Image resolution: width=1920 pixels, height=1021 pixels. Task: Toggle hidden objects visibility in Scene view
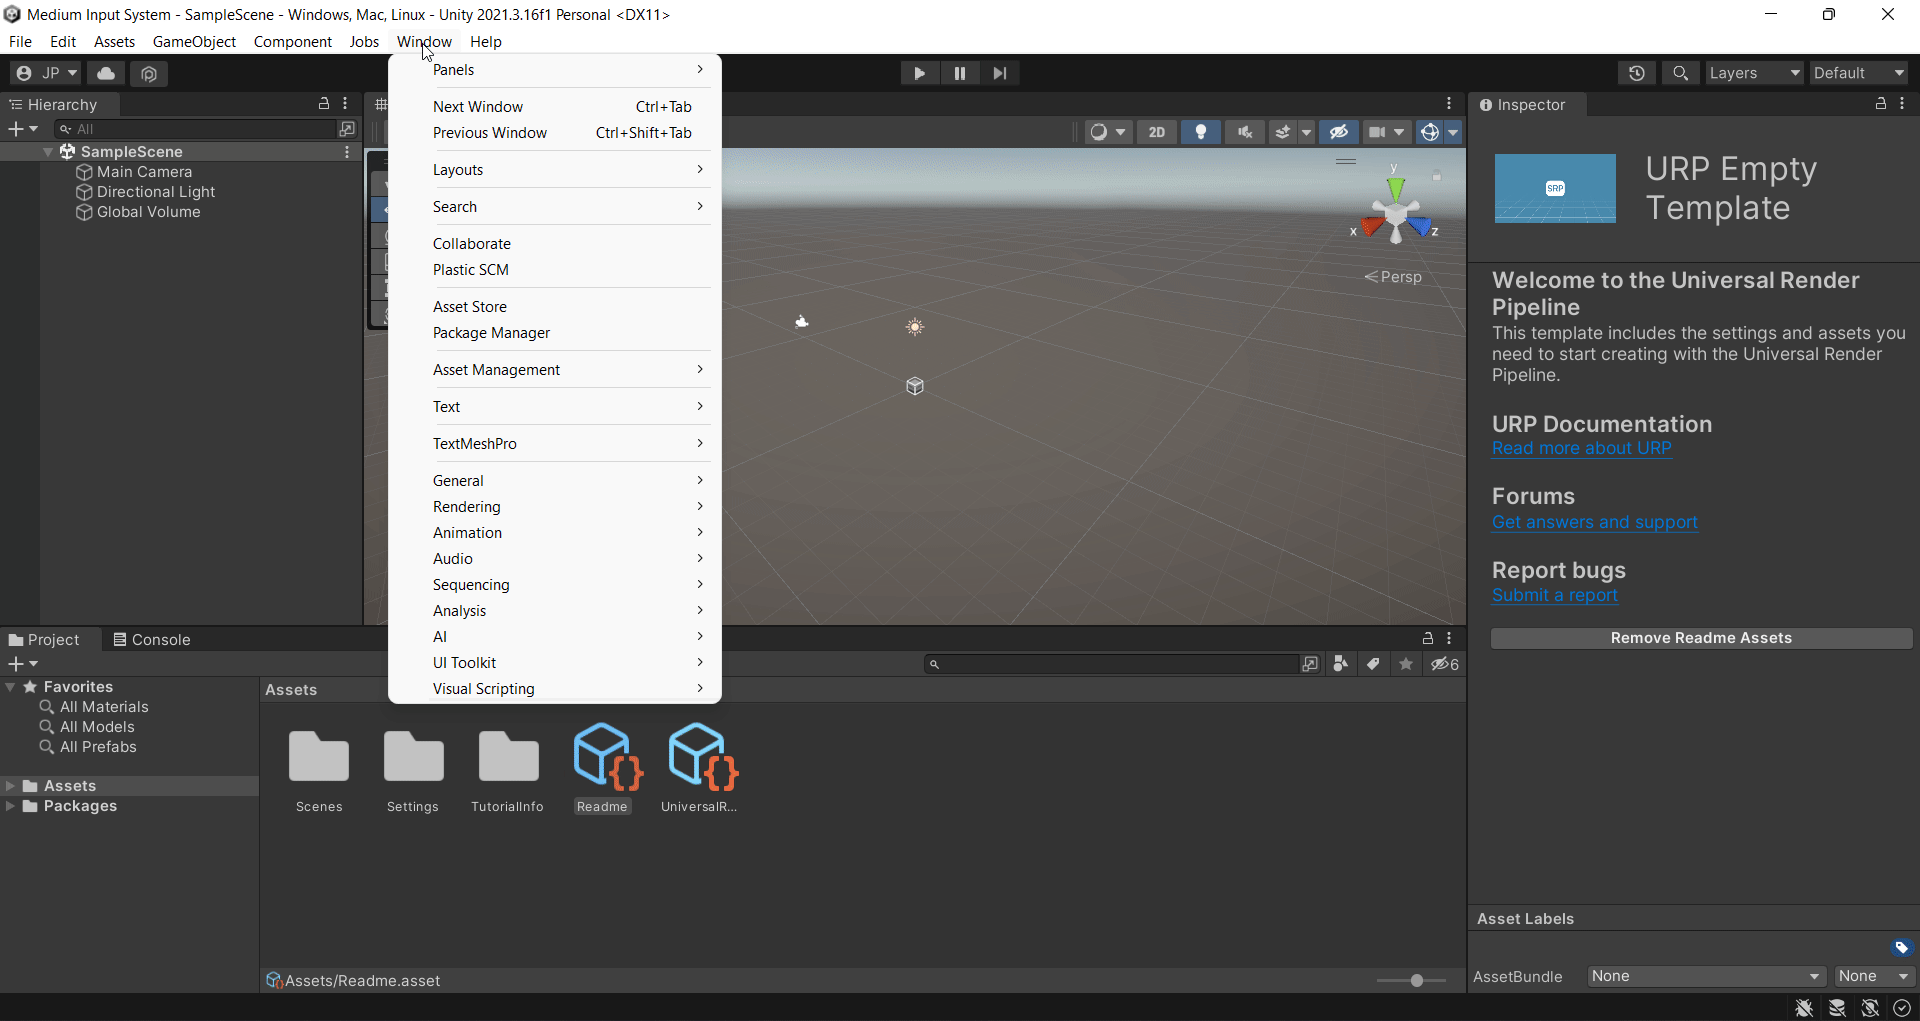[x=1338, y=132]
